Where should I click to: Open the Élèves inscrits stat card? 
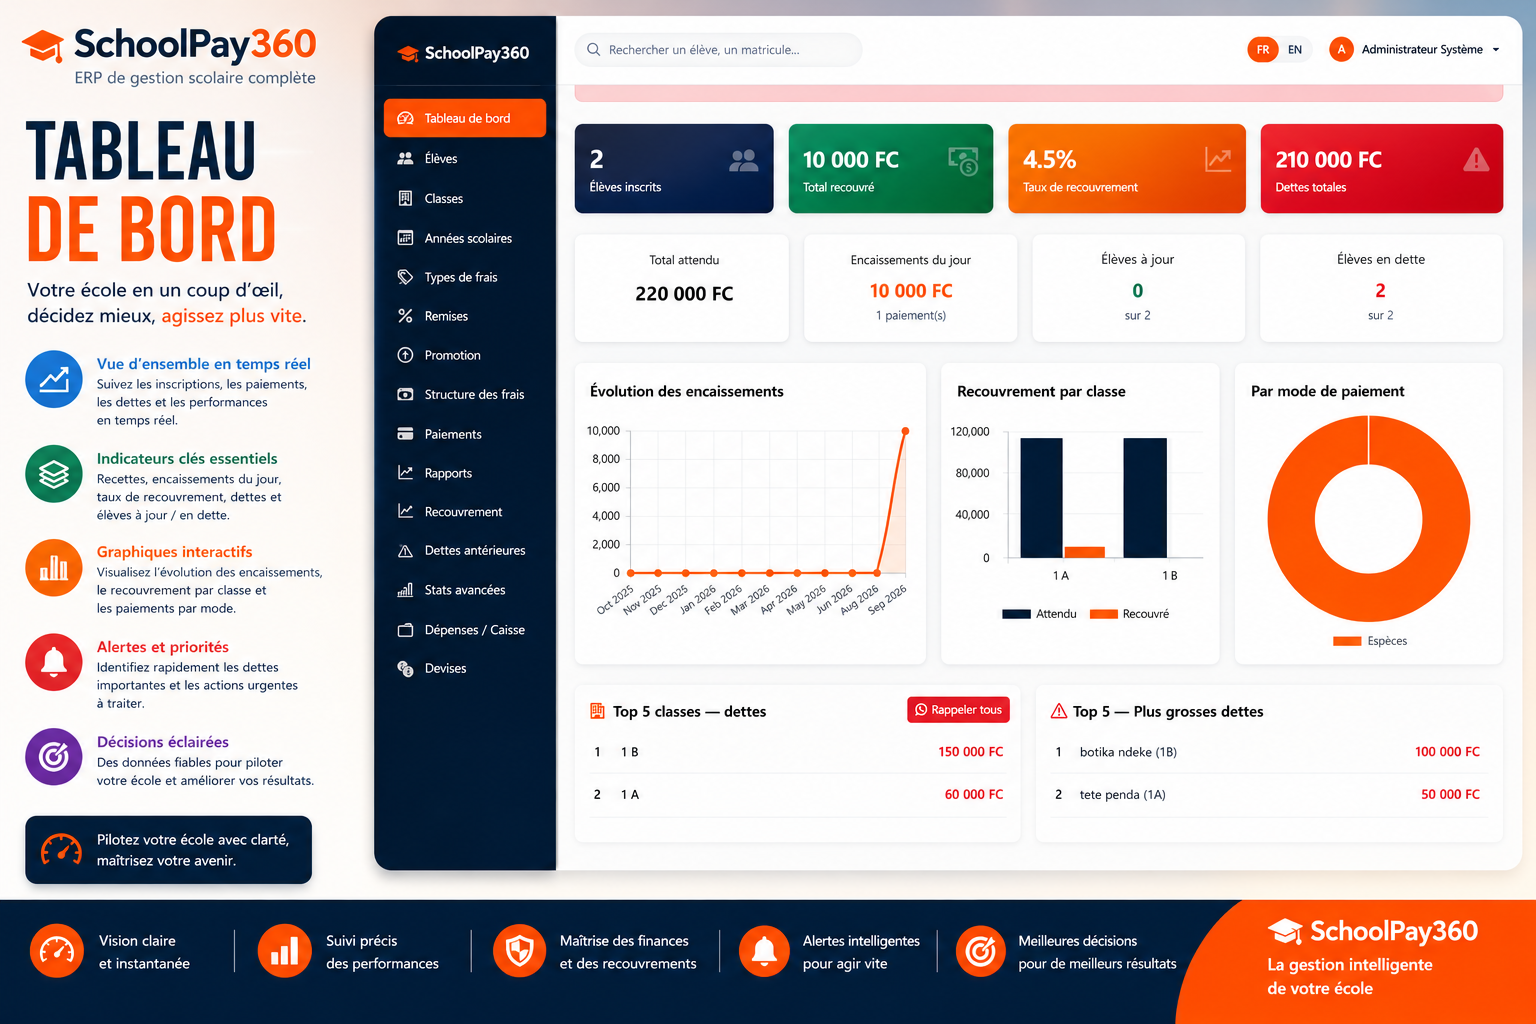(x=674, y=168)
